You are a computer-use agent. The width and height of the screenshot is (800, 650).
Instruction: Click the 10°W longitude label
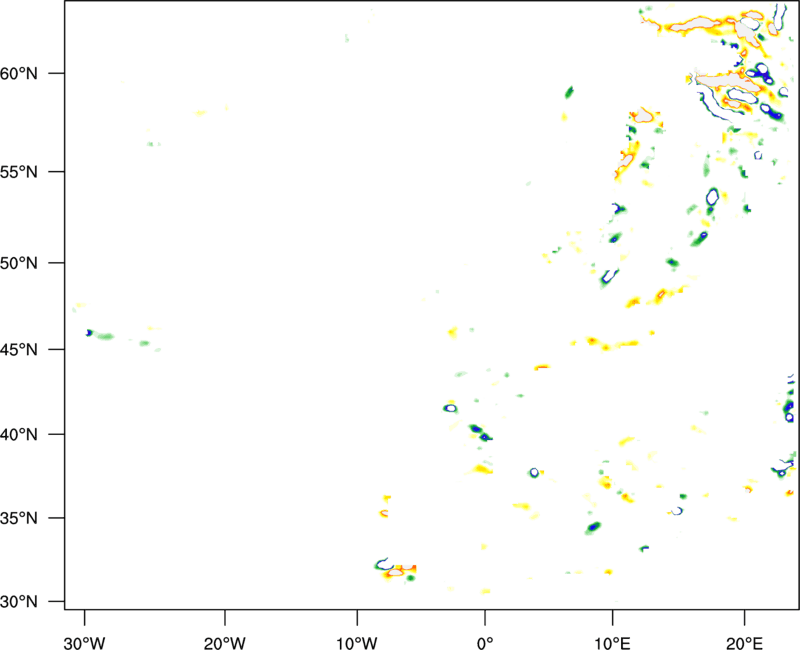click(357, 643)
